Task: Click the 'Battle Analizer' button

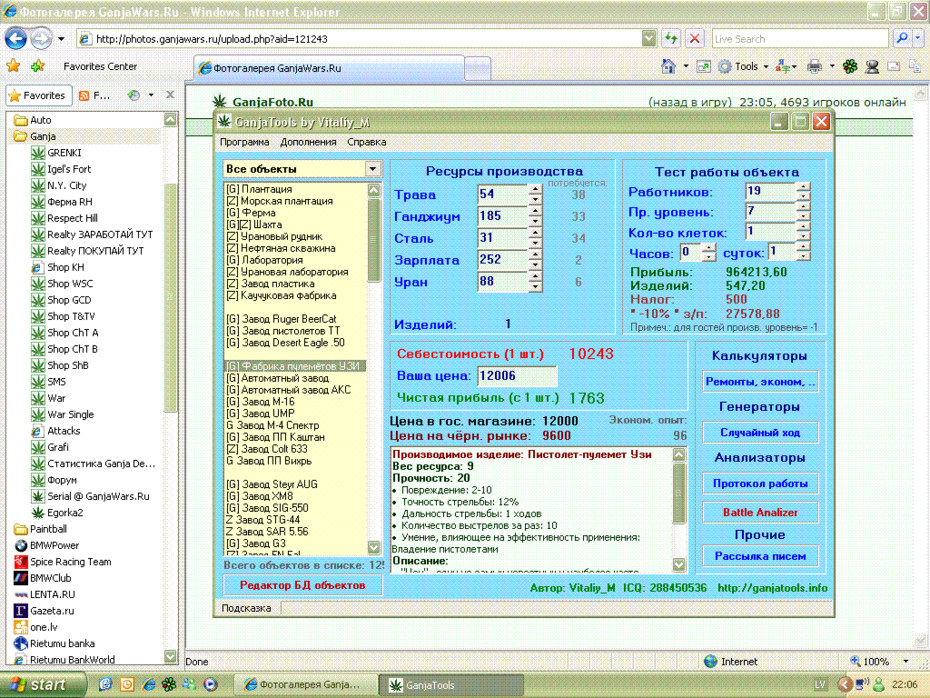Action: click(760, 512)
